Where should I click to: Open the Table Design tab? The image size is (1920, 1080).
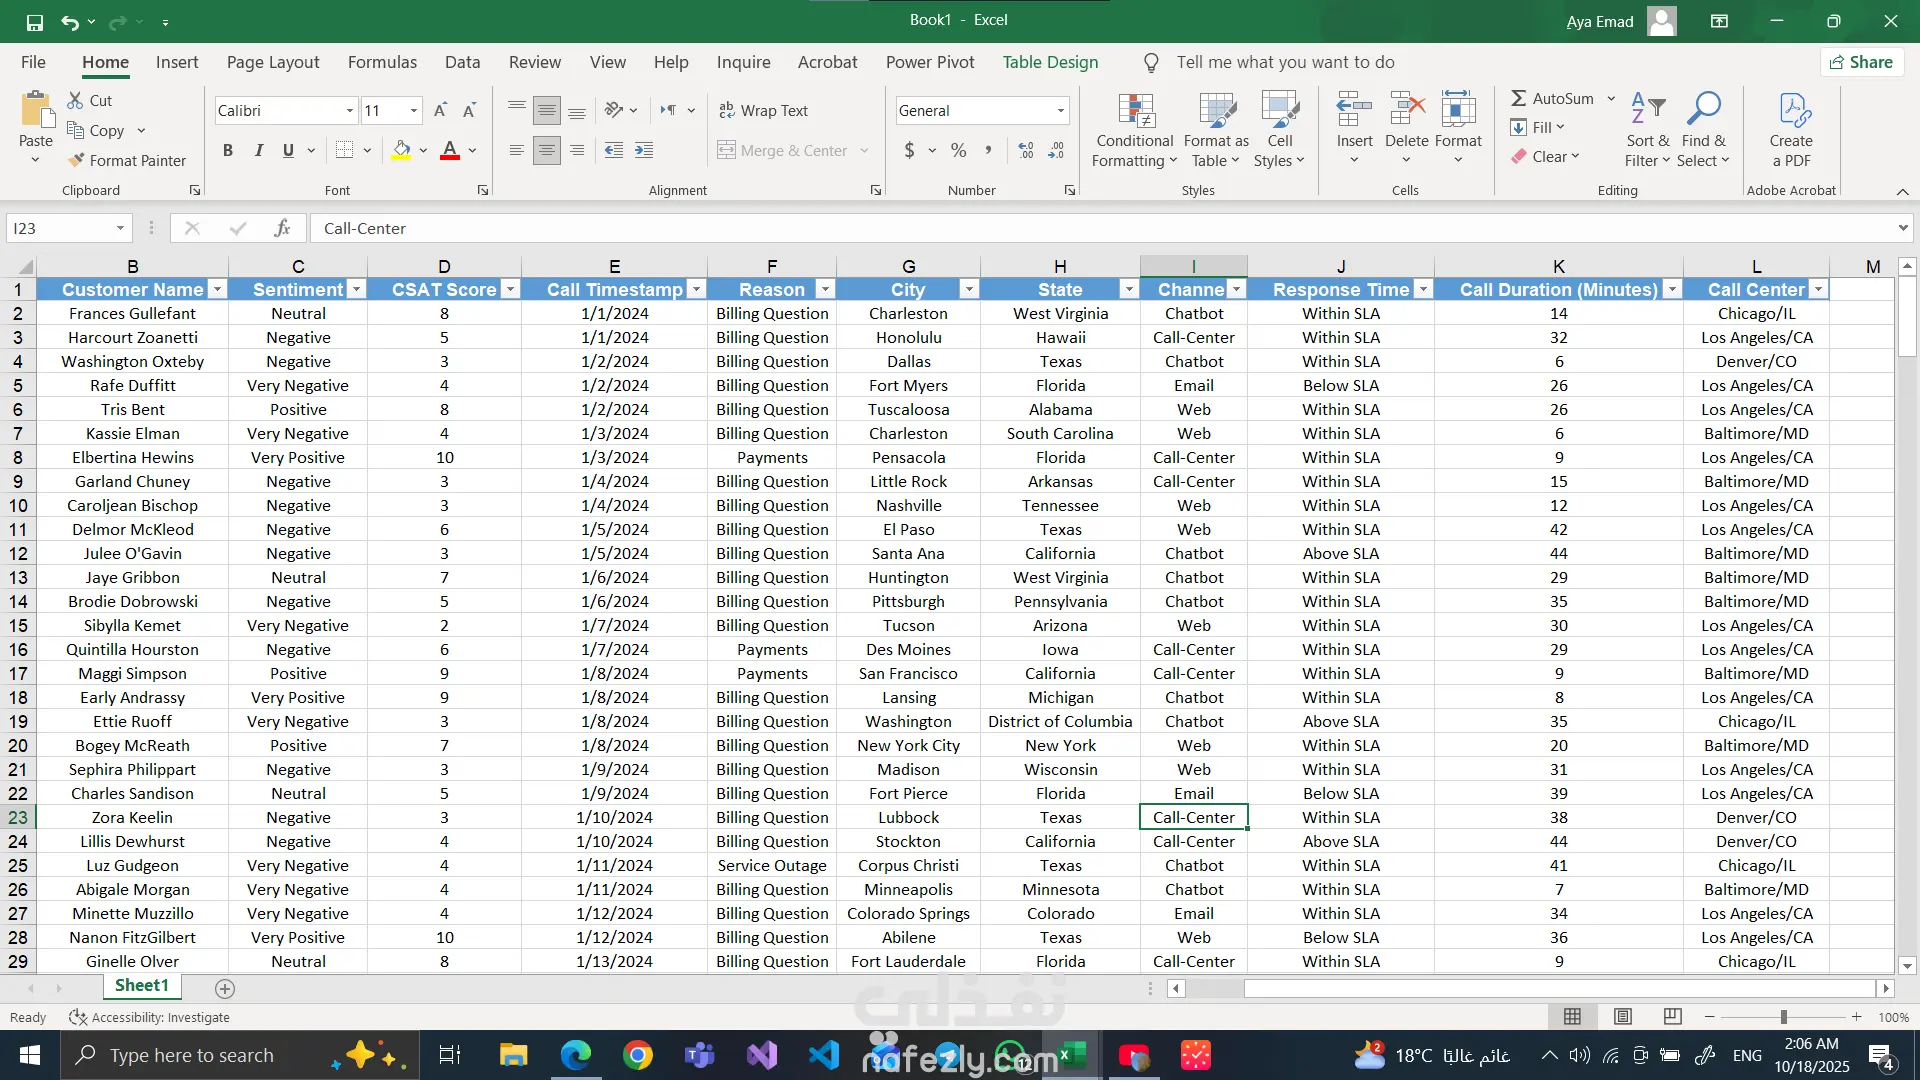coord(1050,62)
